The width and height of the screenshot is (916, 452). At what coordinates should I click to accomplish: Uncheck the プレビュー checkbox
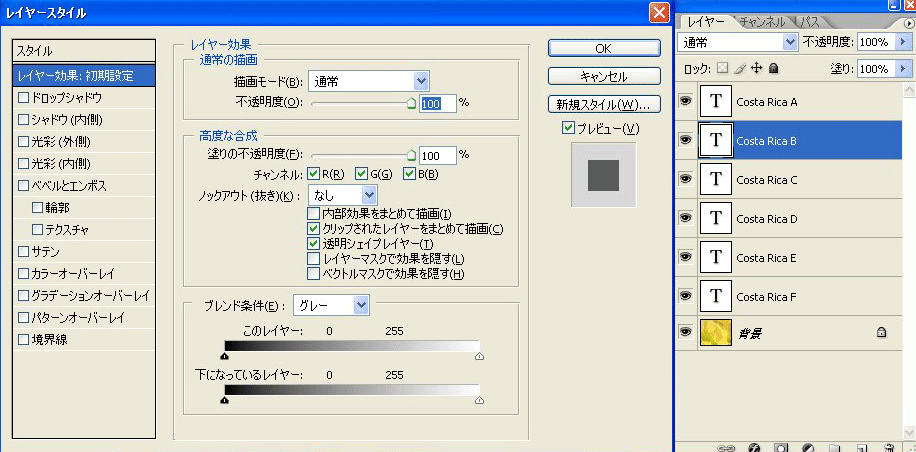point(568,128)
